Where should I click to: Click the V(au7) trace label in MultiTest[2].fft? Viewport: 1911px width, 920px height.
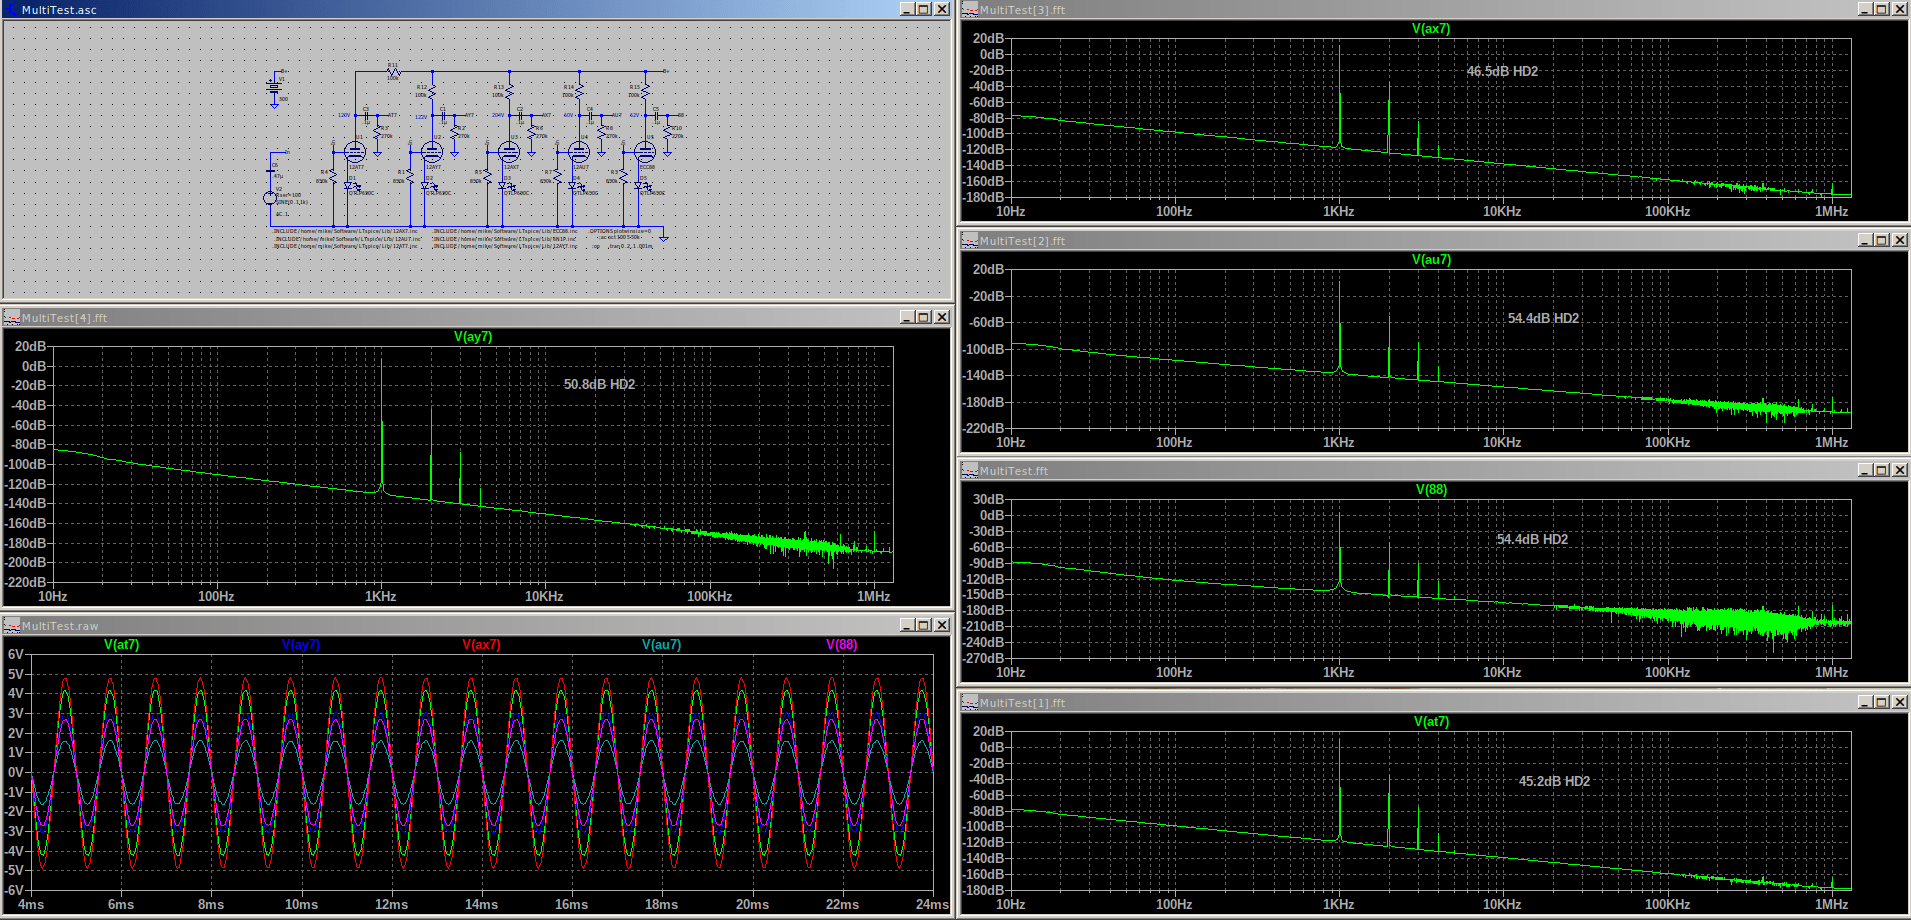[x=1431, y=260]
